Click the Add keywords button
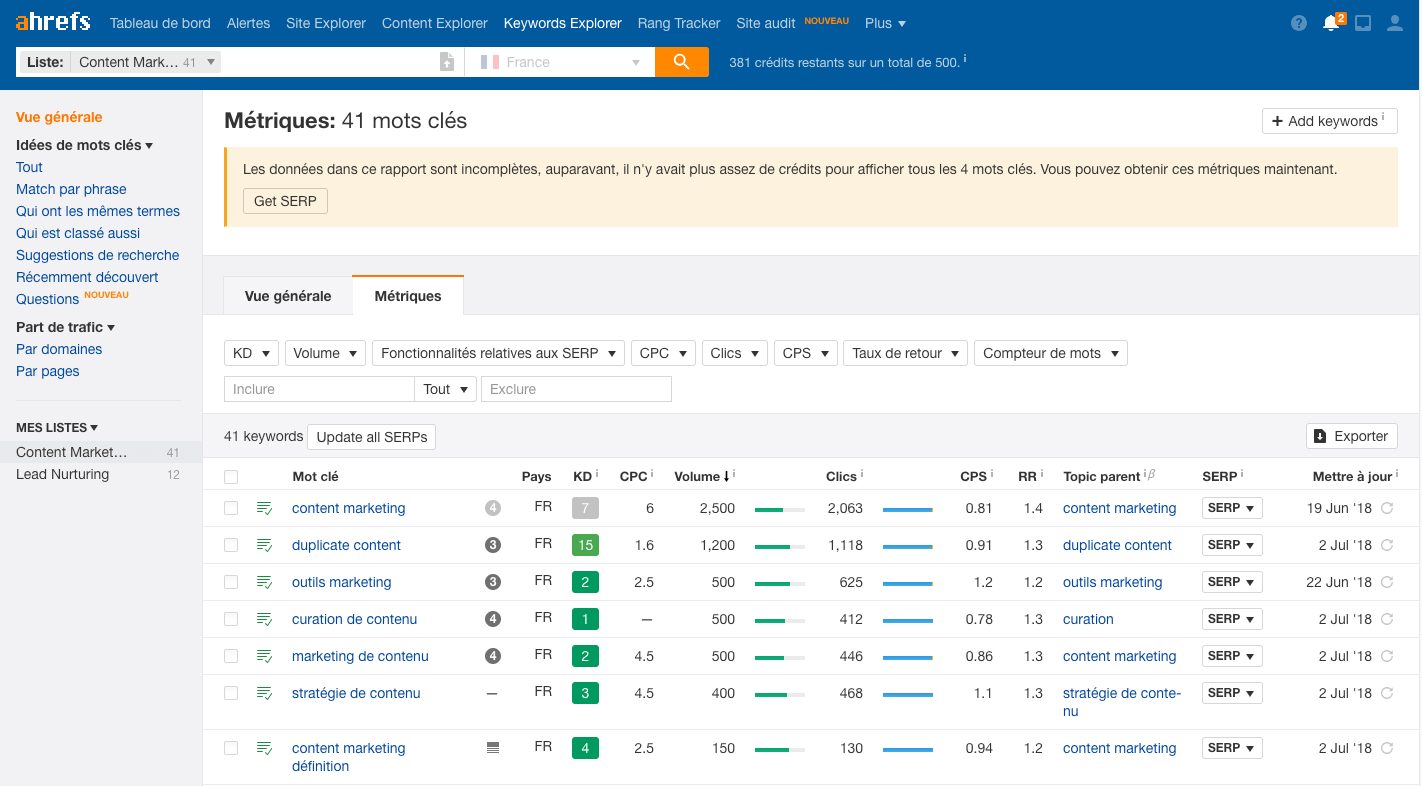This screenshot has width=1422, height=786. pos(1330,121)
